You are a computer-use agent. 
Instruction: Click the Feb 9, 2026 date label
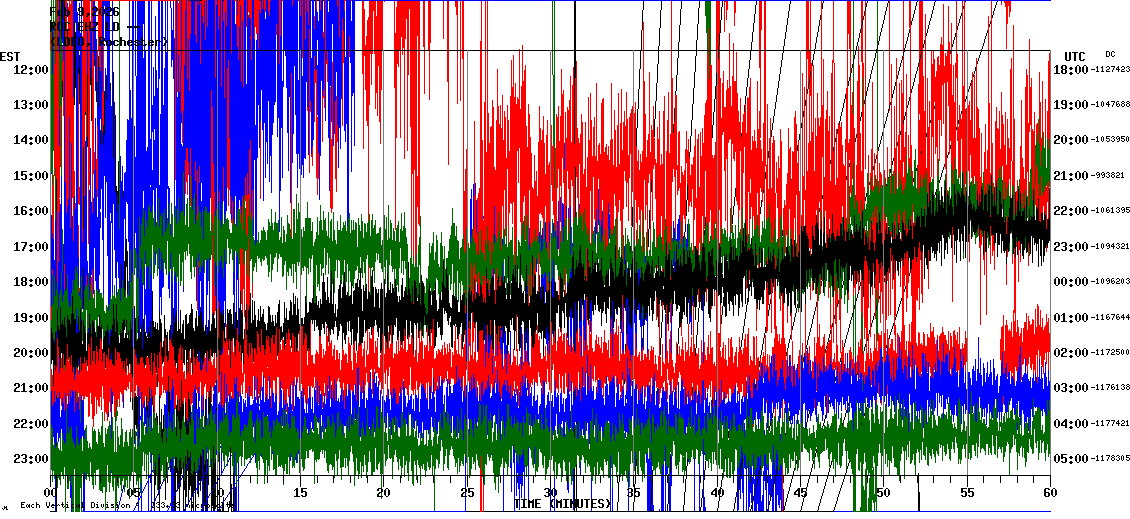pyautogui.click(x=85, y=12)
